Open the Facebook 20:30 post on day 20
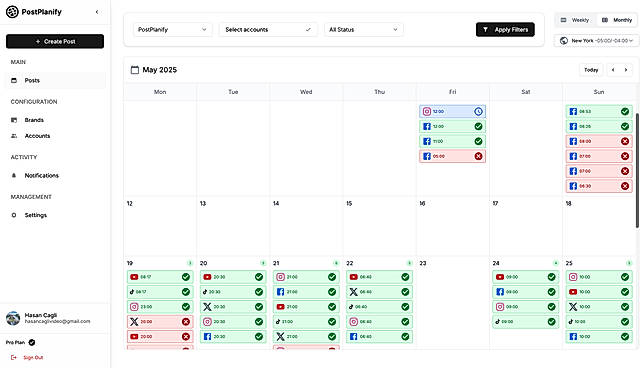 [x=233, y=336]
